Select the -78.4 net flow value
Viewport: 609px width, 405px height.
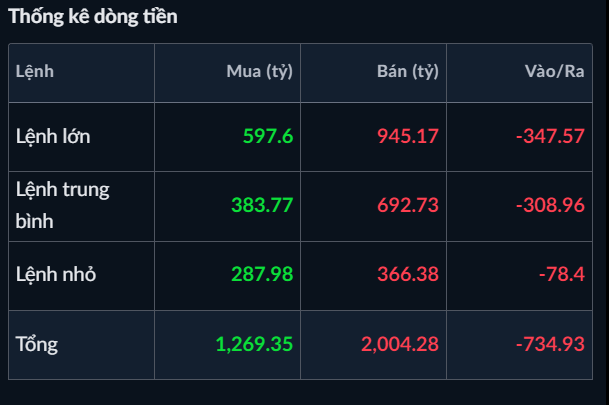click(x=563, y=274)
